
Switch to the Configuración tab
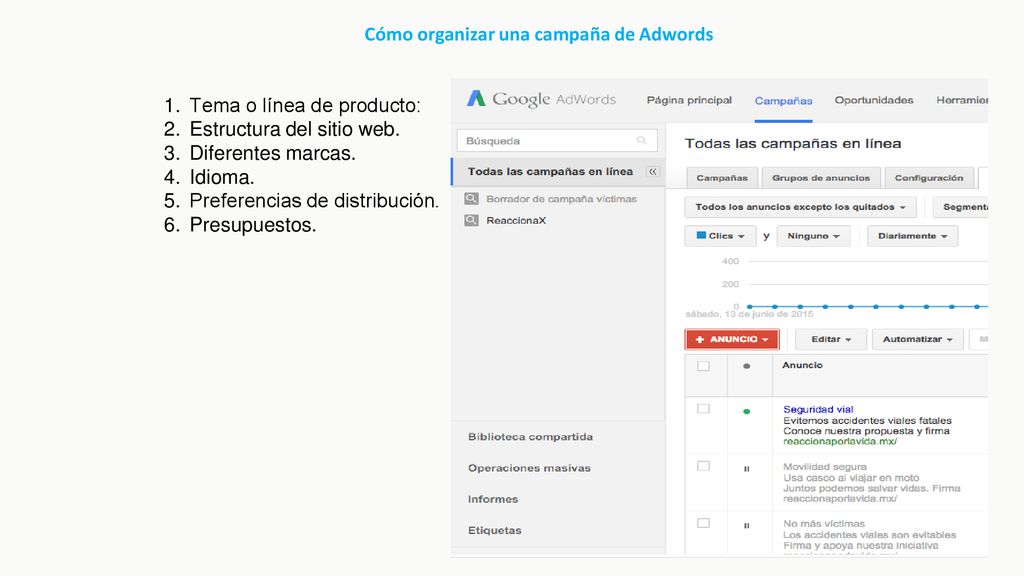[x=929, y=178]
